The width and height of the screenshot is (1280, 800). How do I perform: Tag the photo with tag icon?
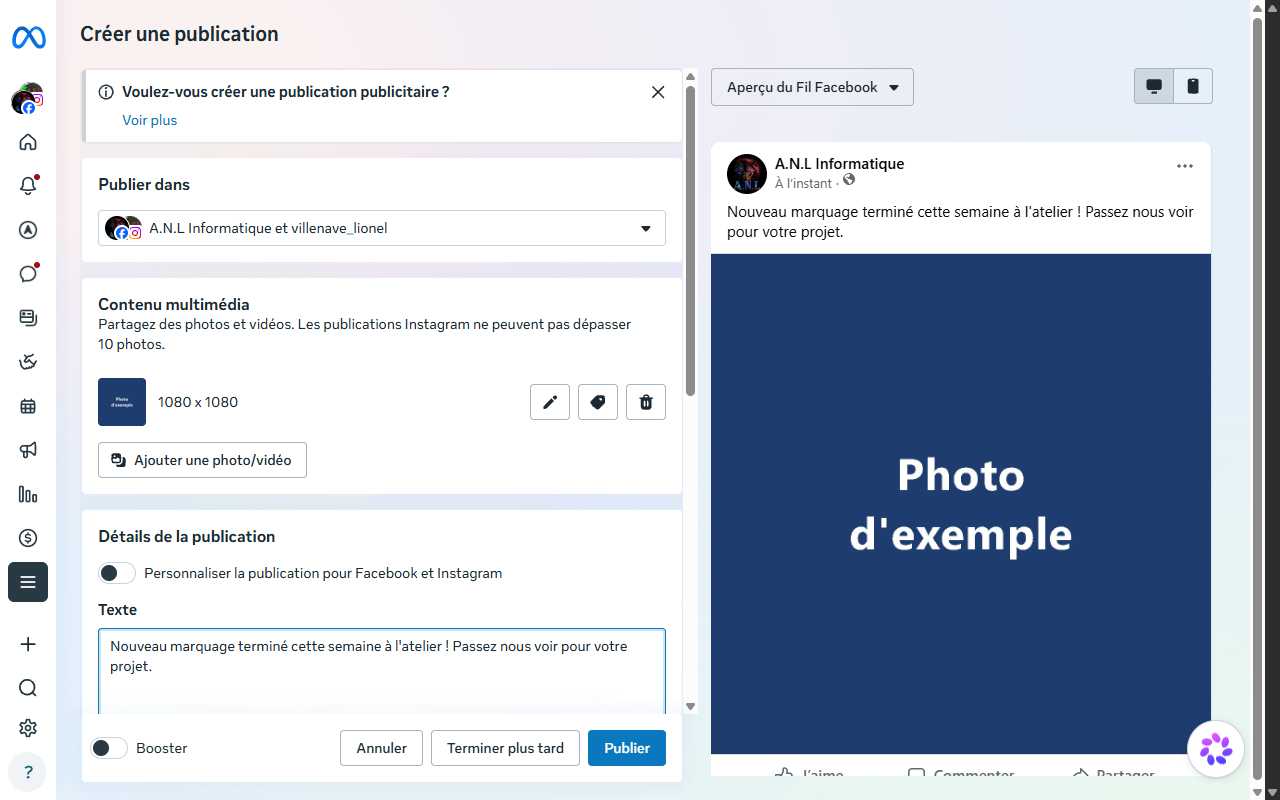tap(598, 402)
